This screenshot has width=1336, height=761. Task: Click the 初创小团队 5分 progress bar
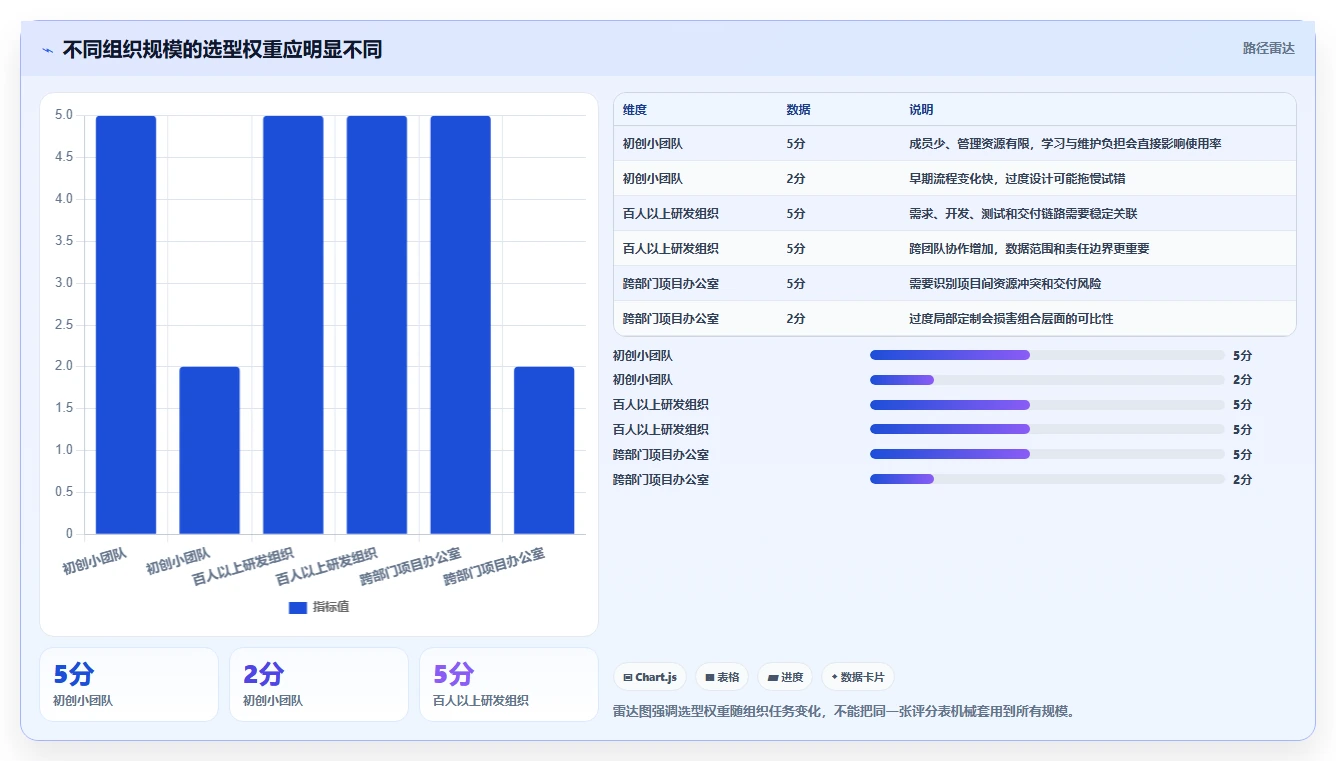click(1047, 355)
